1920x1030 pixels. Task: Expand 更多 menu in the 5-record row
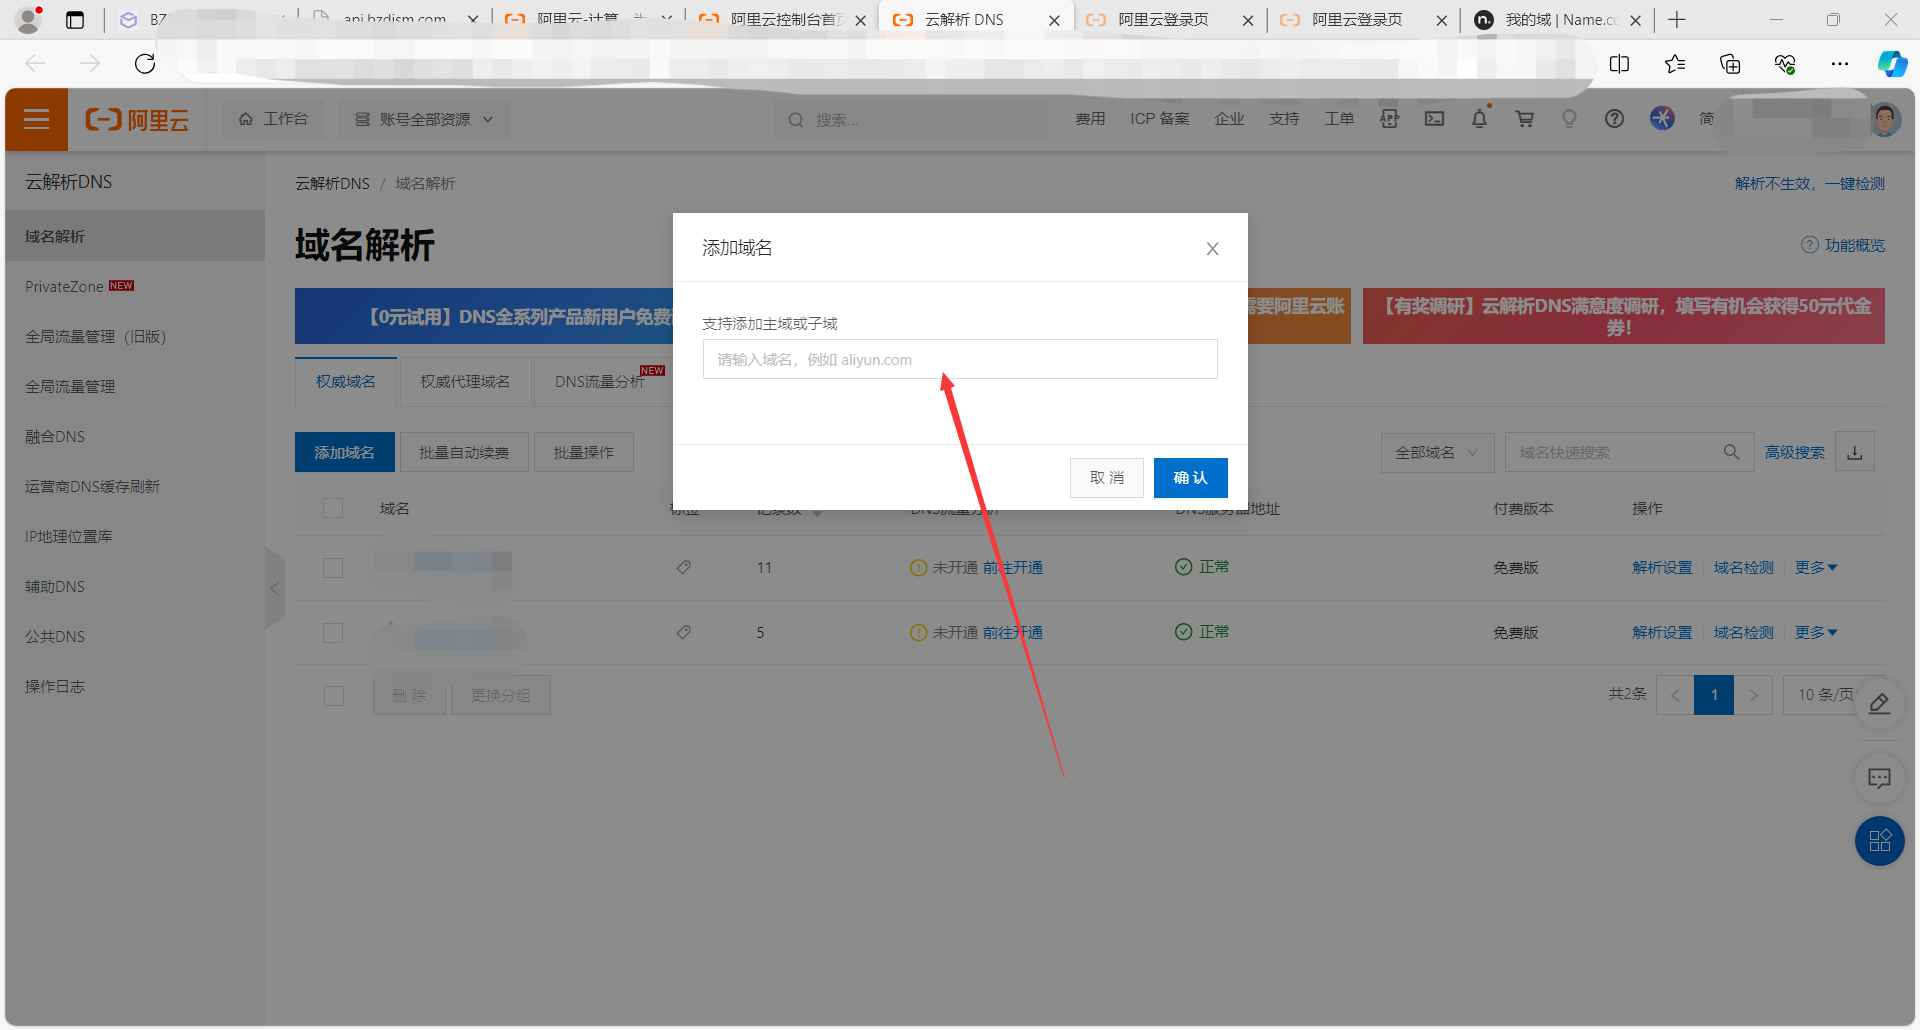coord(1816,633)
